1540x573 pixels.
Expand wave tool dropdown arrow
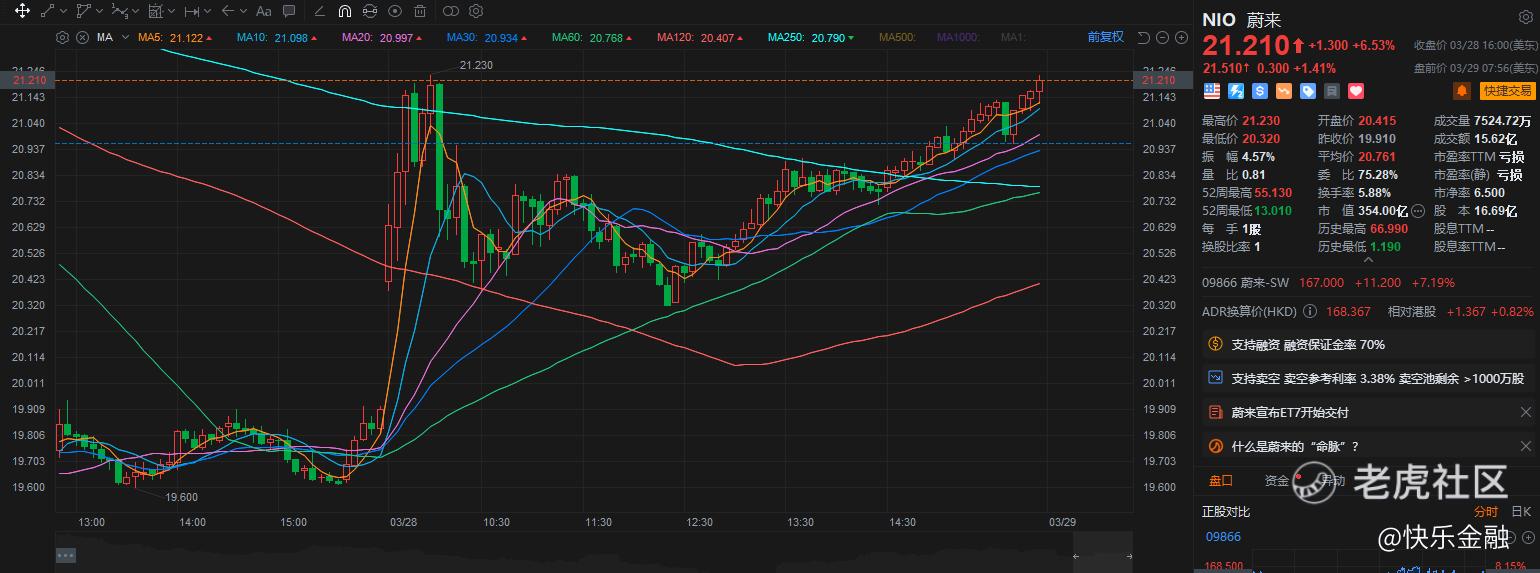click(136, 12)
